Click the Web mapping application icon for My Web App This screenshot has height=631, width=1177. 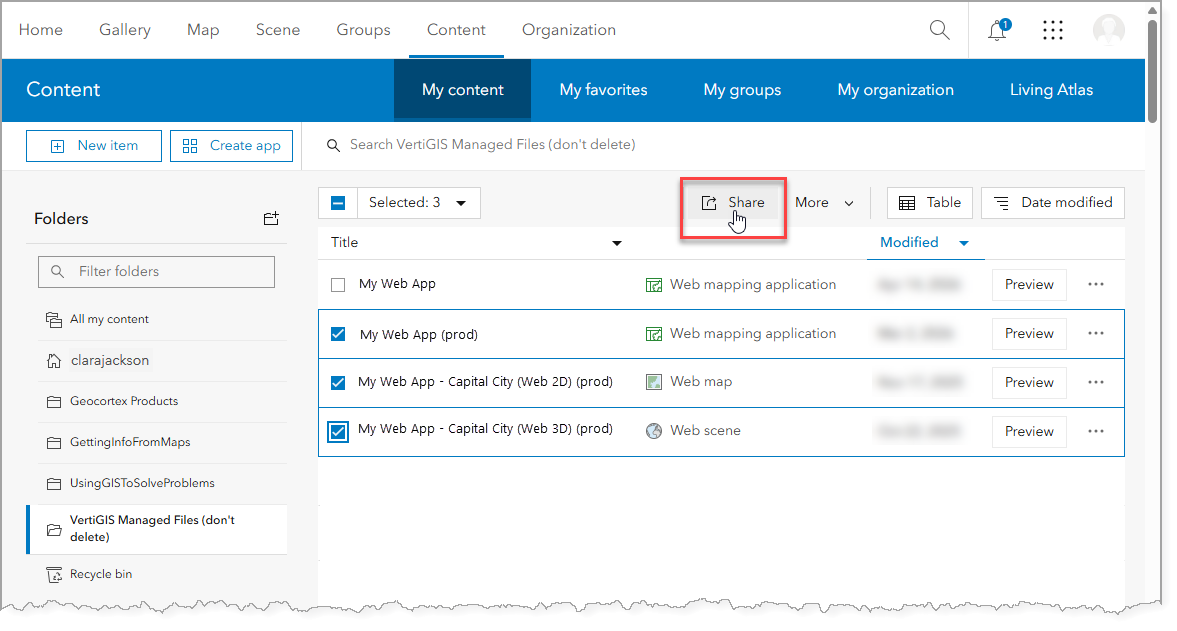[654, 285]
